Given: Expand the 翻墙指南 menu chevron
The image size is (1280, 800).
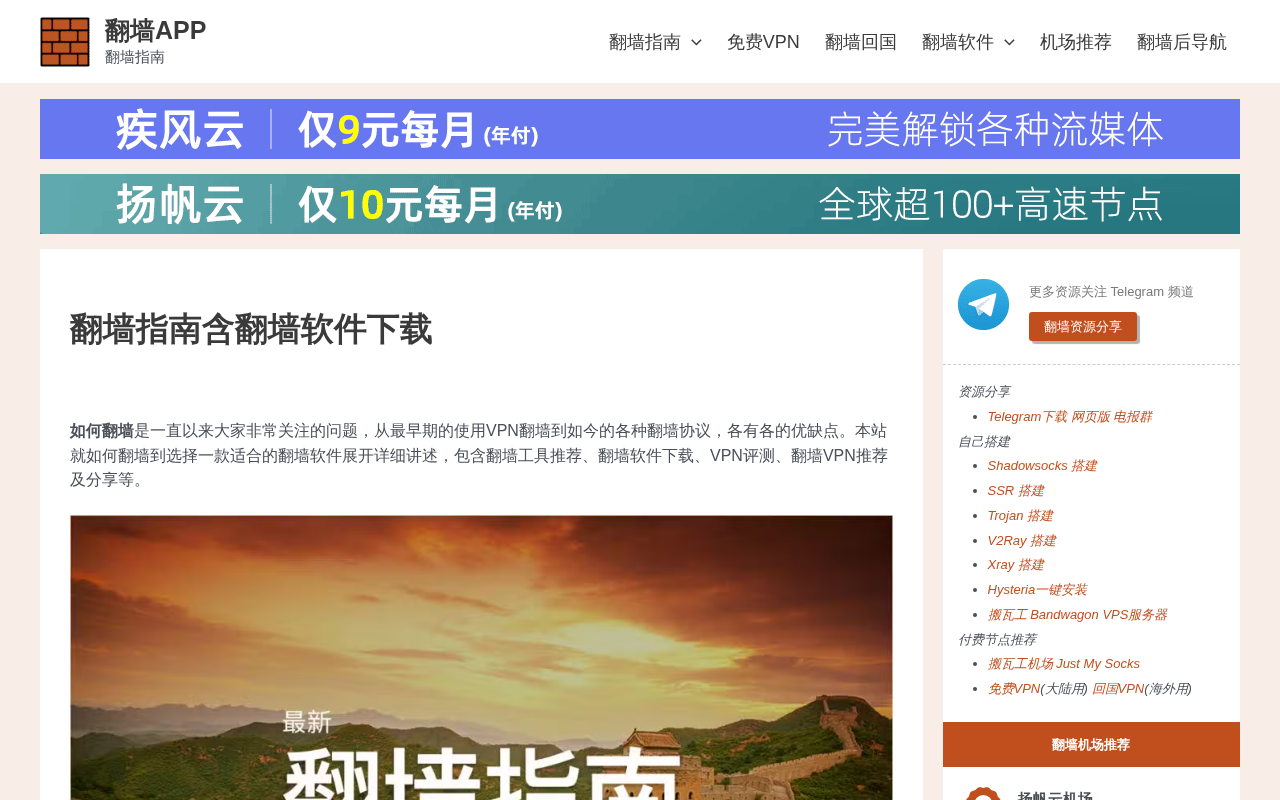Looking at the screenshot, I should [x=696, y=42].
